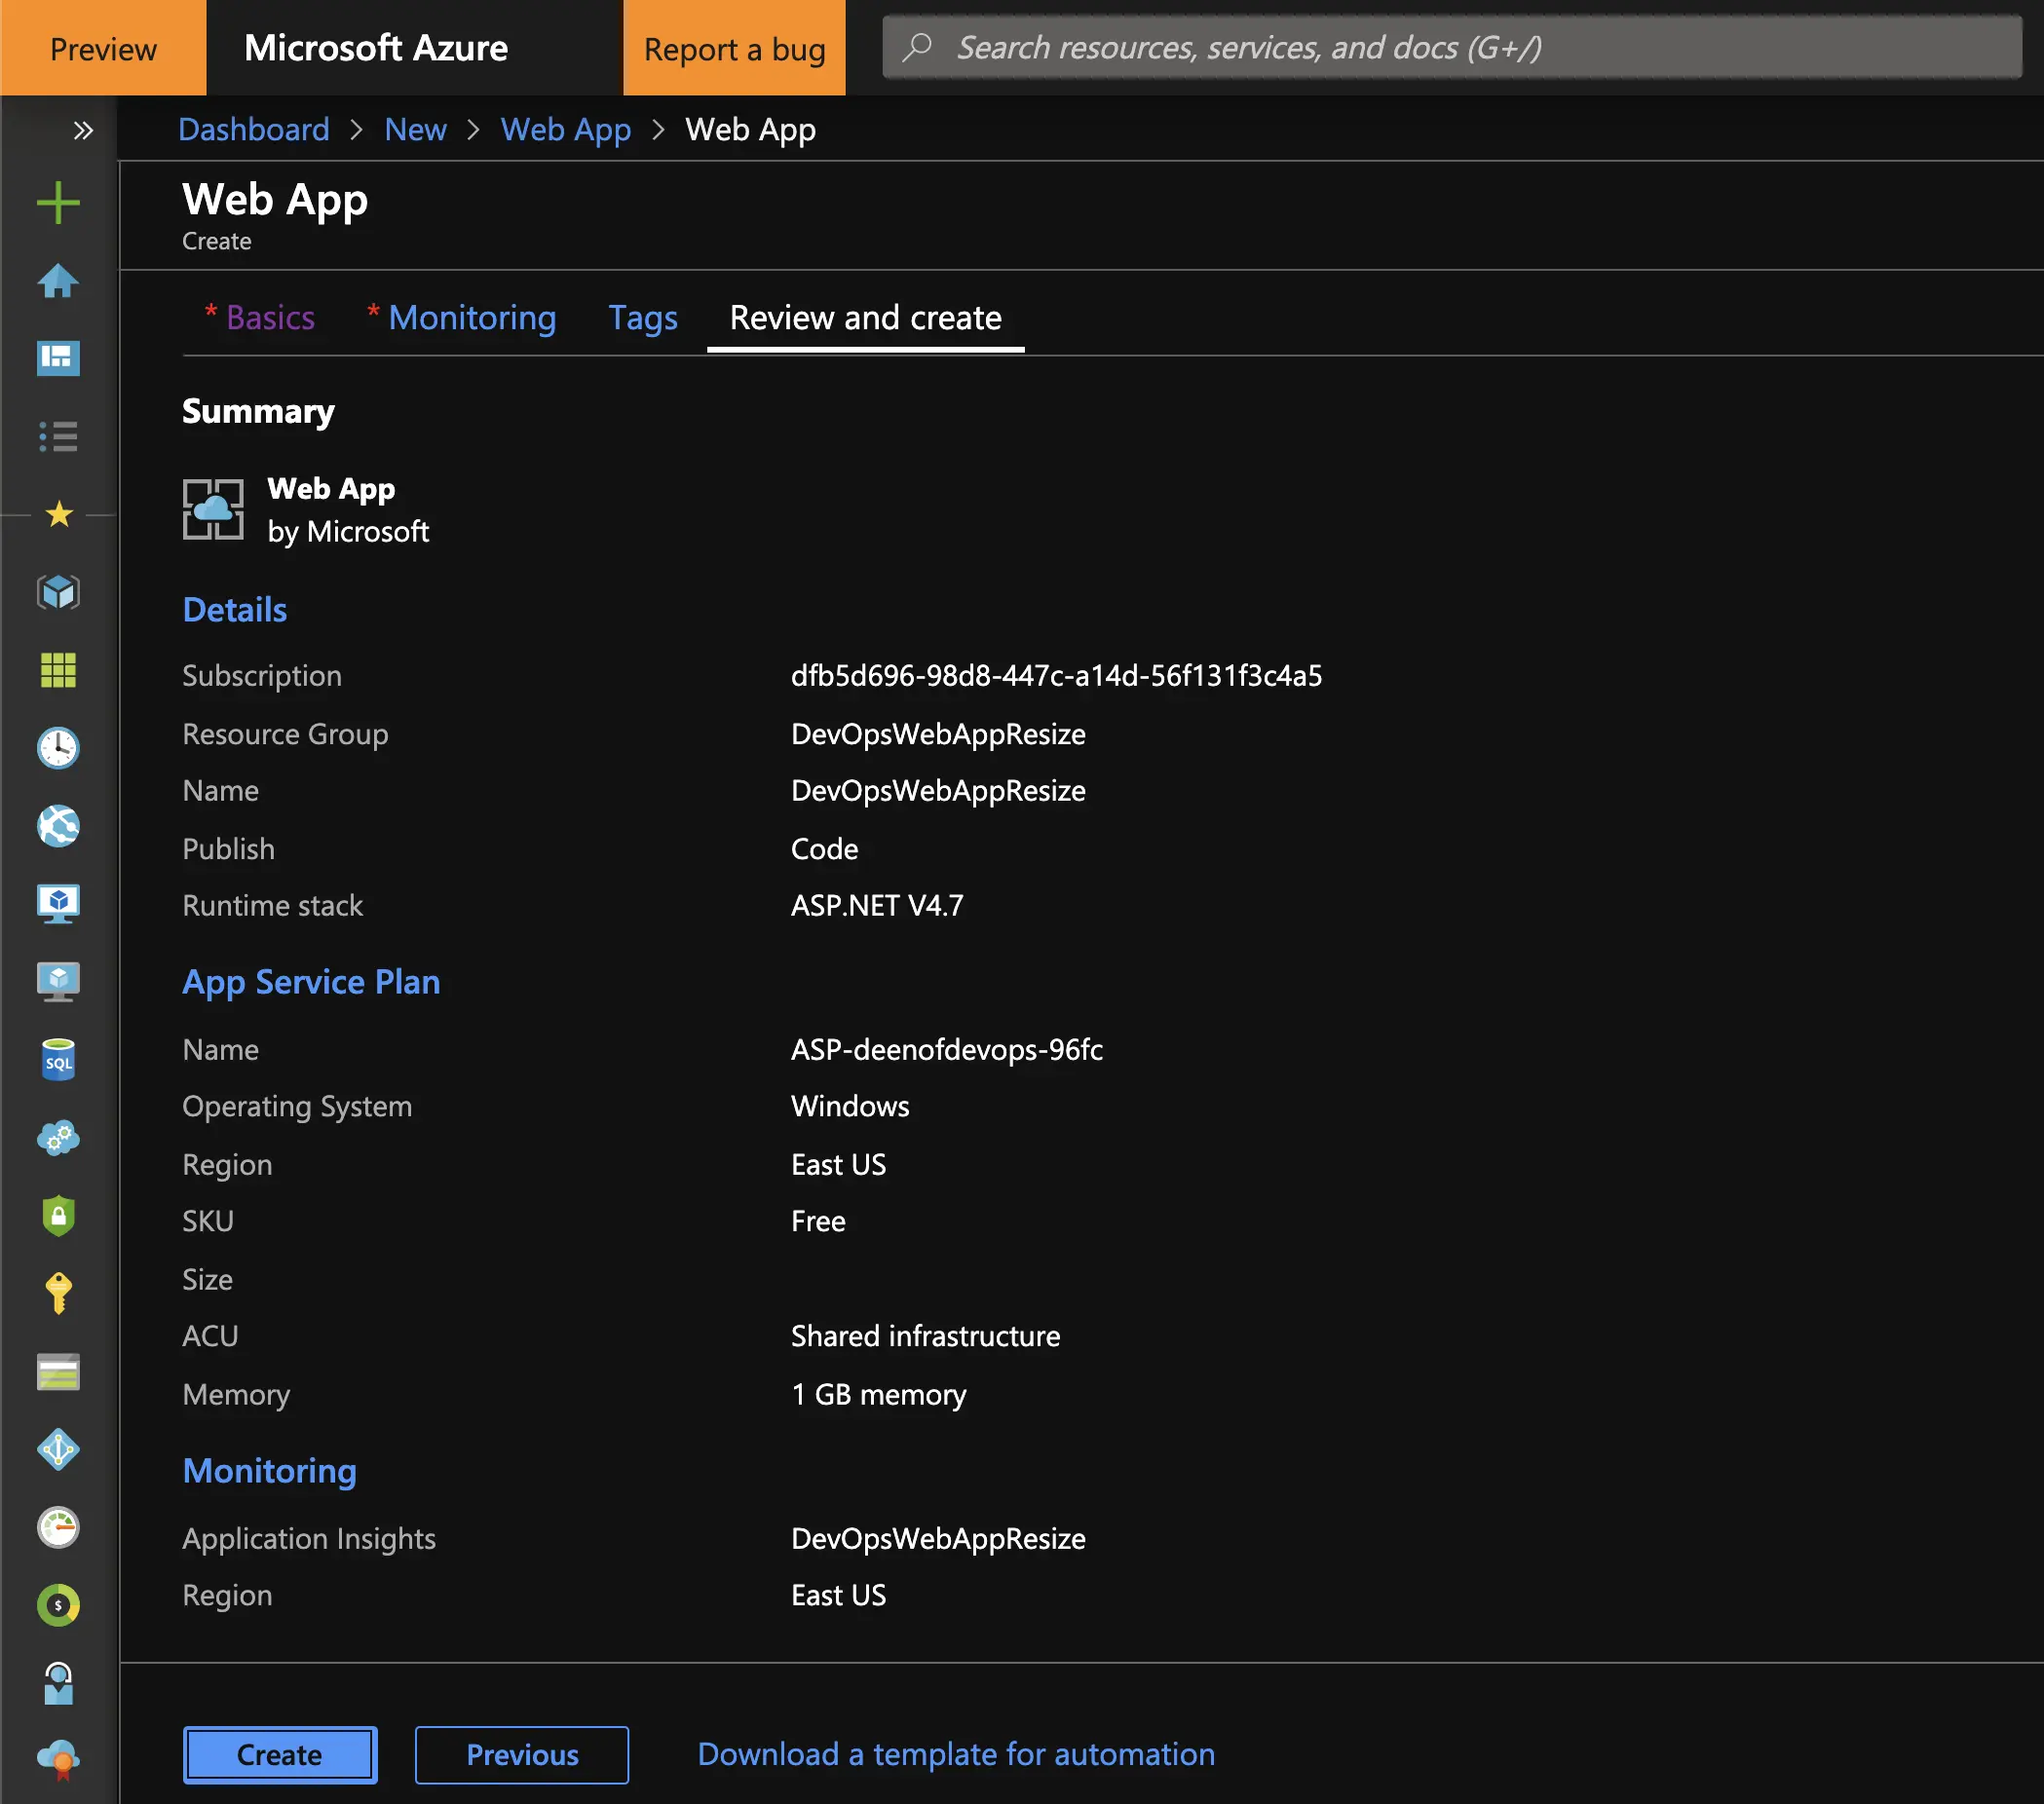Click the Previous button
This screenshot has width=2044, height=1804.
click(522, 1755)
